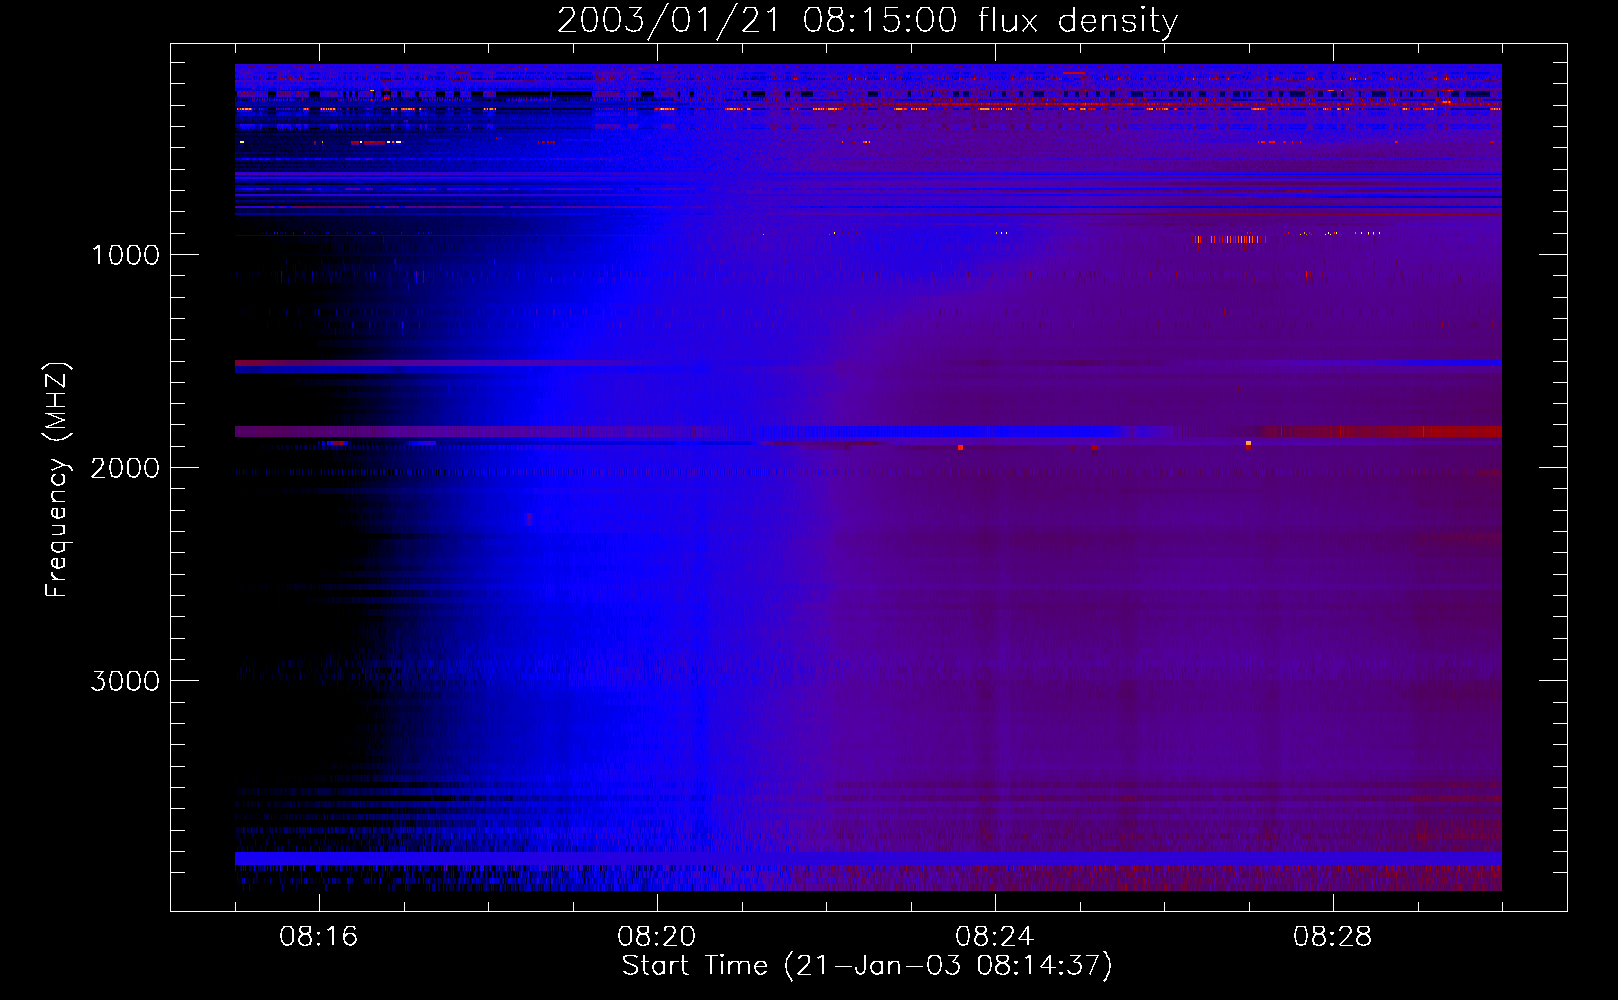Click the "1000" frequency tick label

click(125, 255)
